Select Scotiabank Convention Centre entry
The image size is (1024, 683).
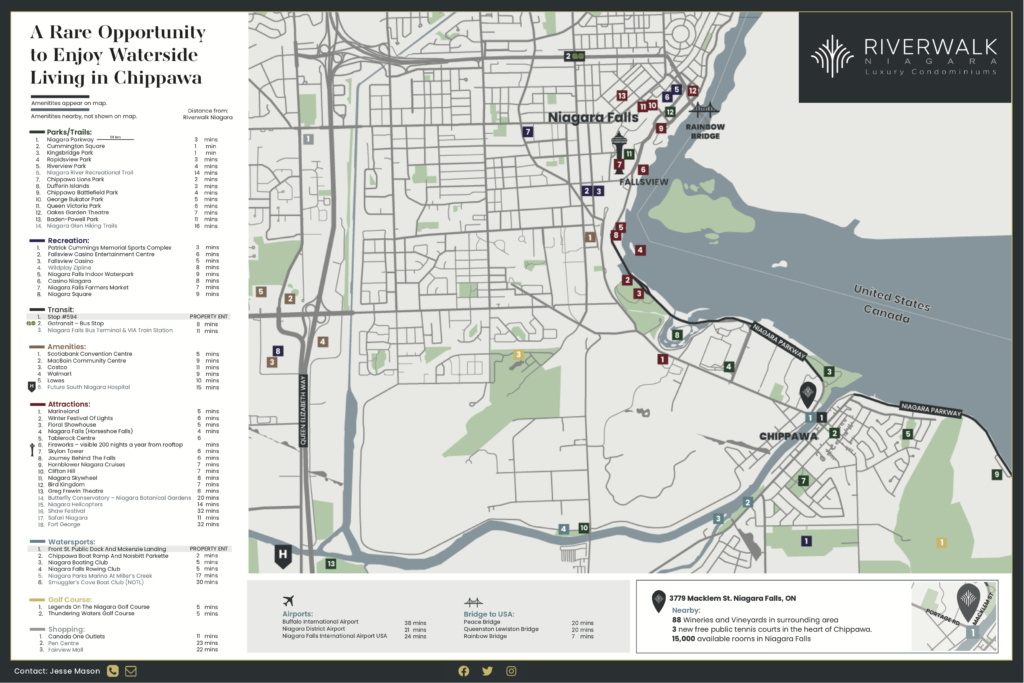click(x=89, y=354)
